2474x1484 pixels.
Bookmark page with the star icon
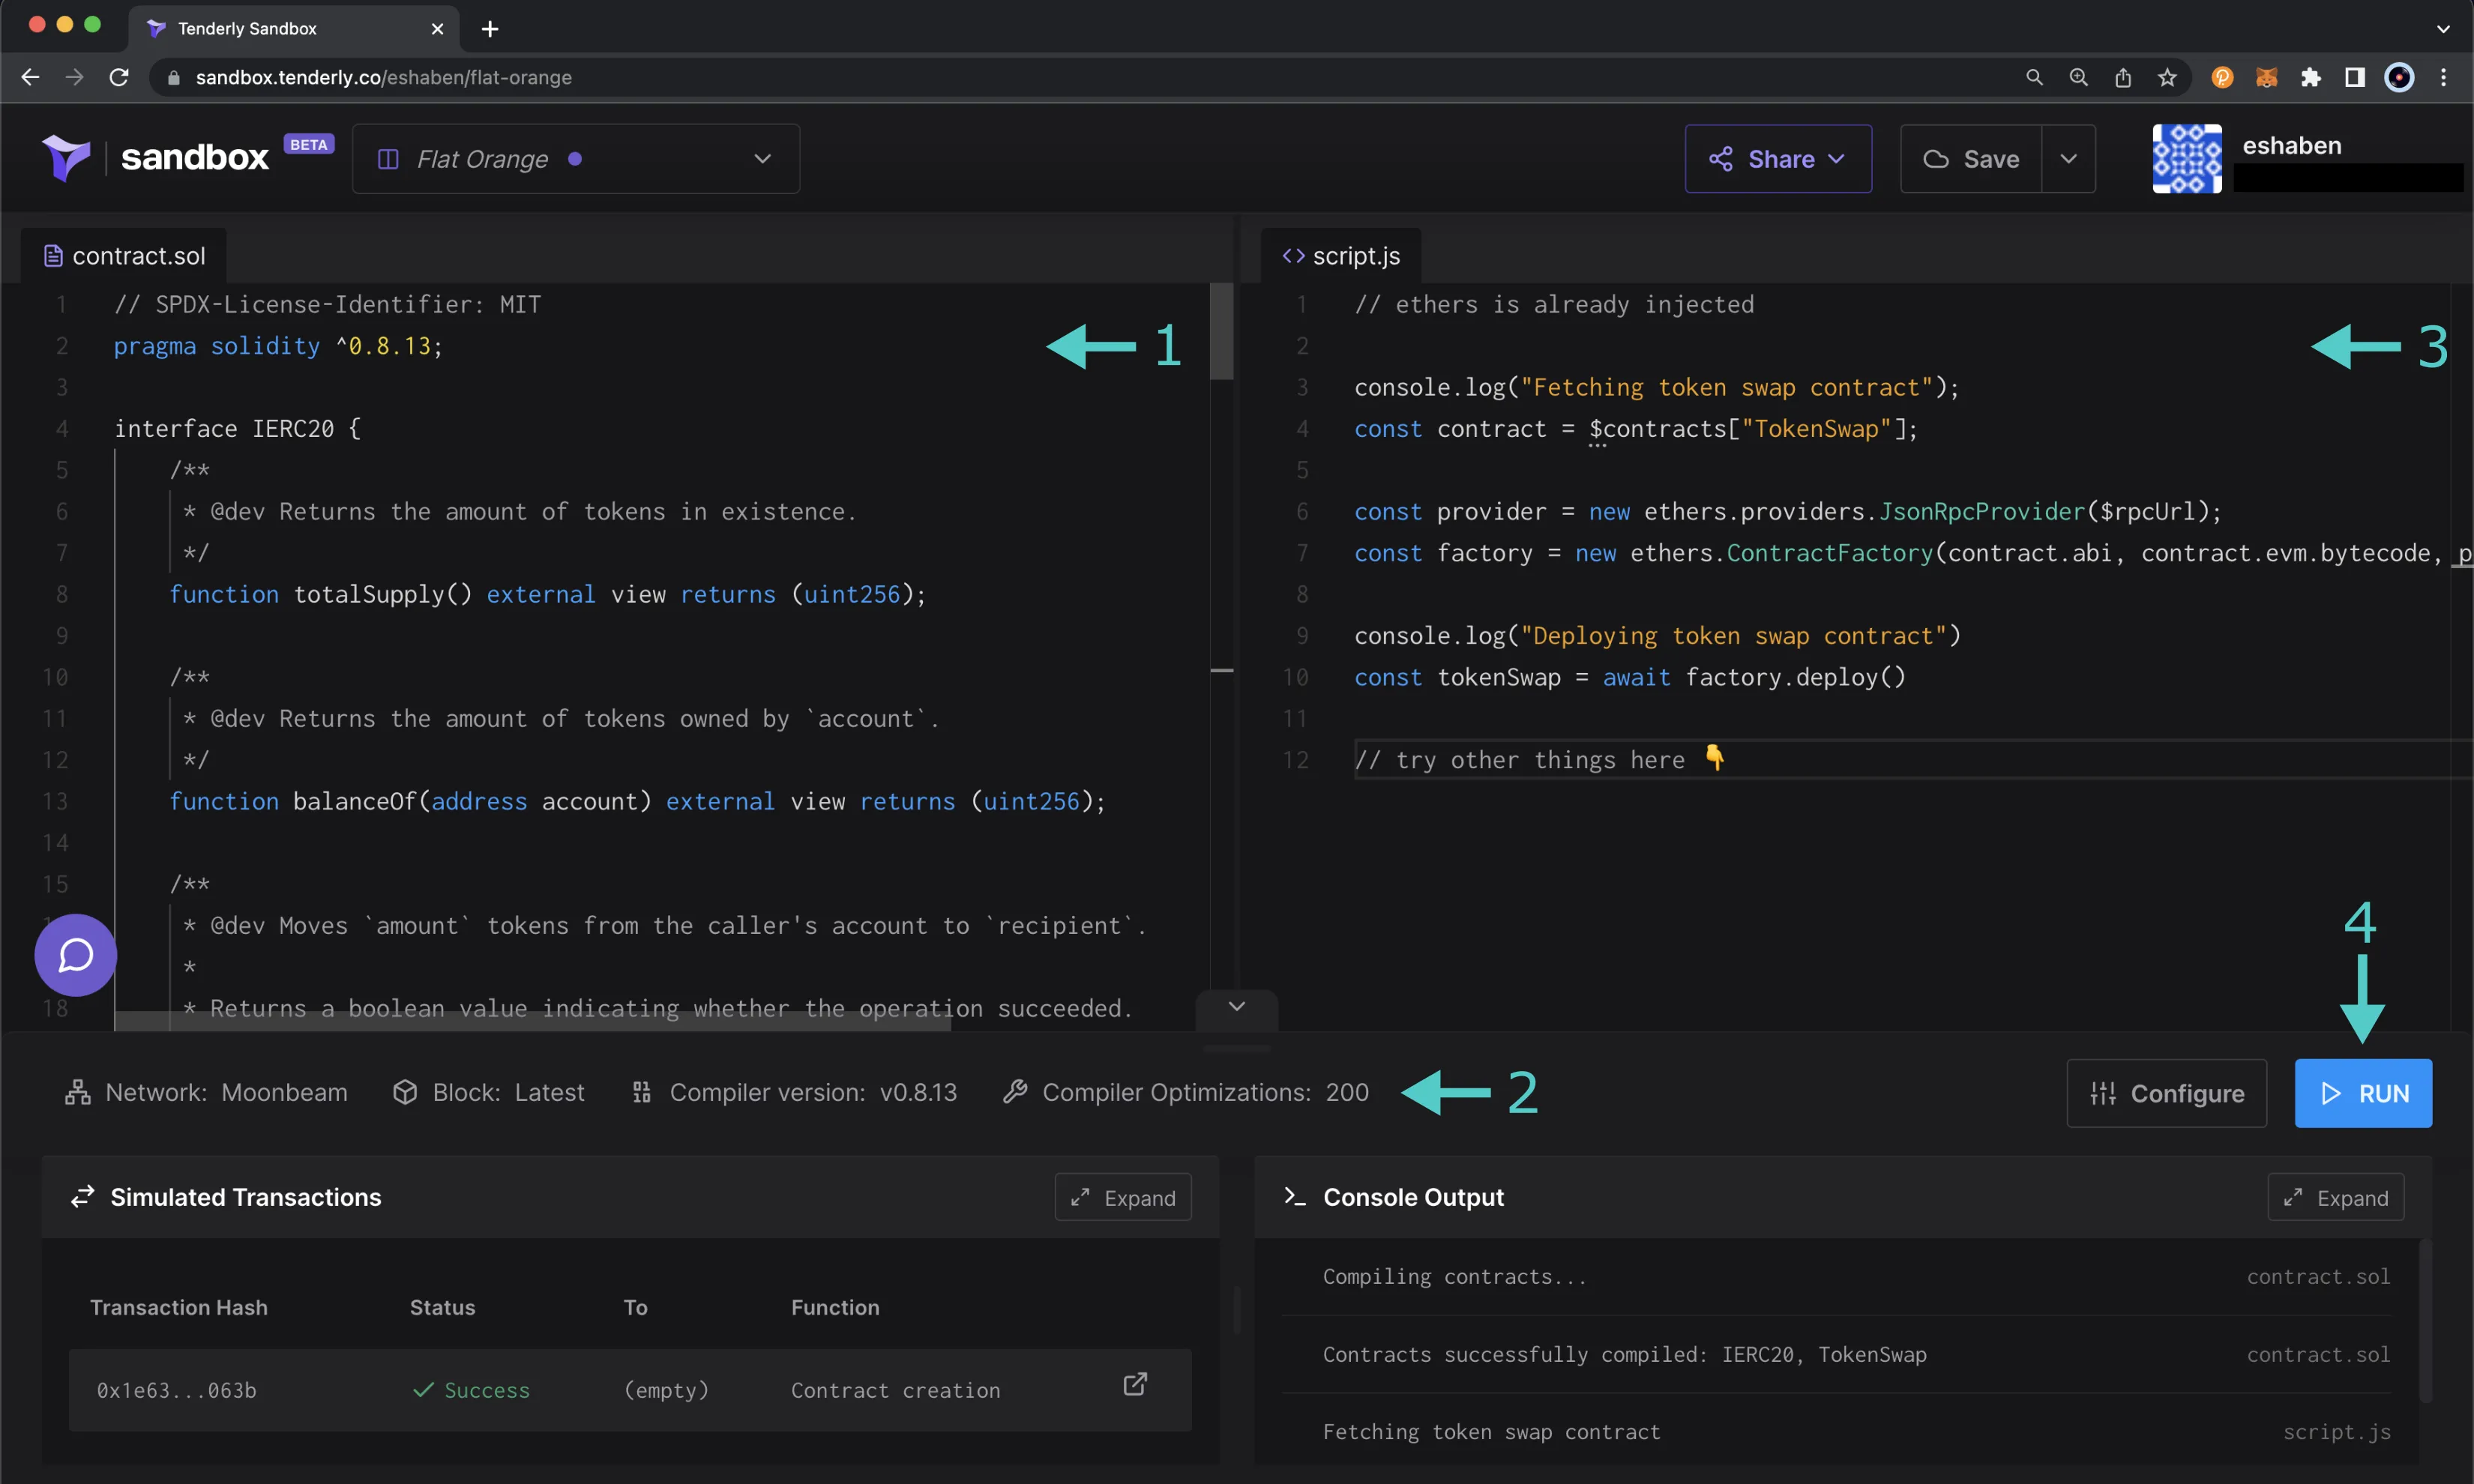pyautogui.click(x=2167, y=77)
